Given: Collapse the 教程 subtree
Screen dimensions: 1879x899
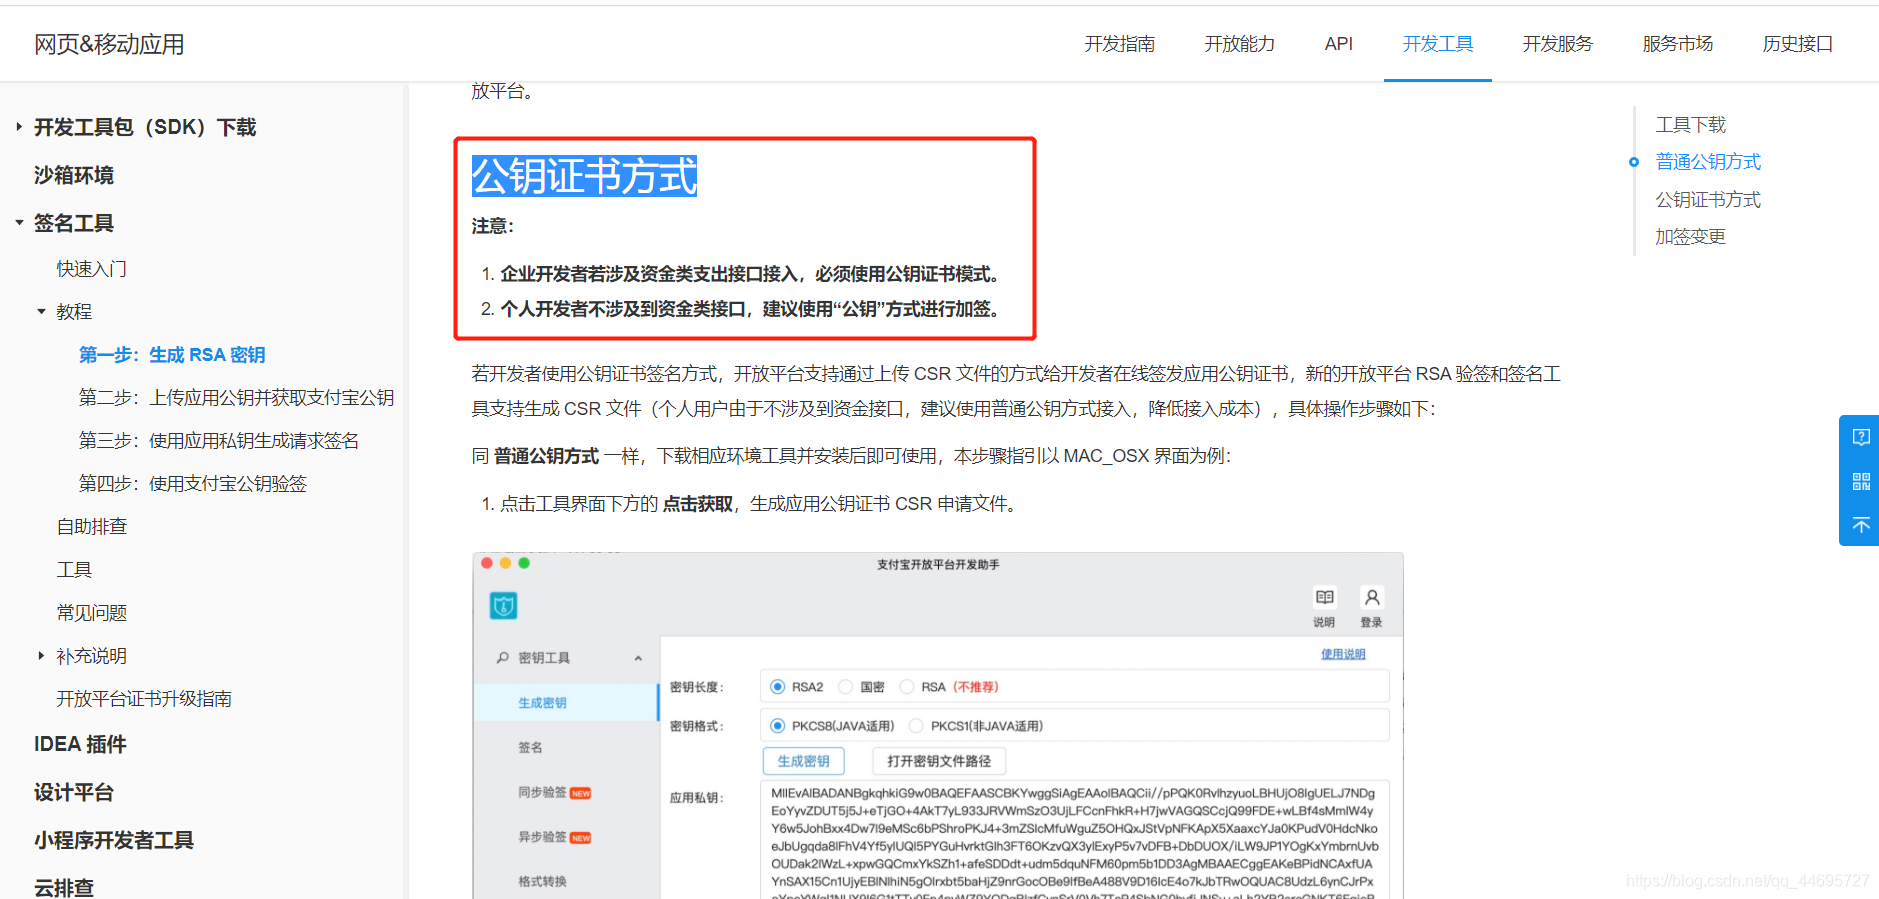Looking at the screenshot, I should click(41, 311).
